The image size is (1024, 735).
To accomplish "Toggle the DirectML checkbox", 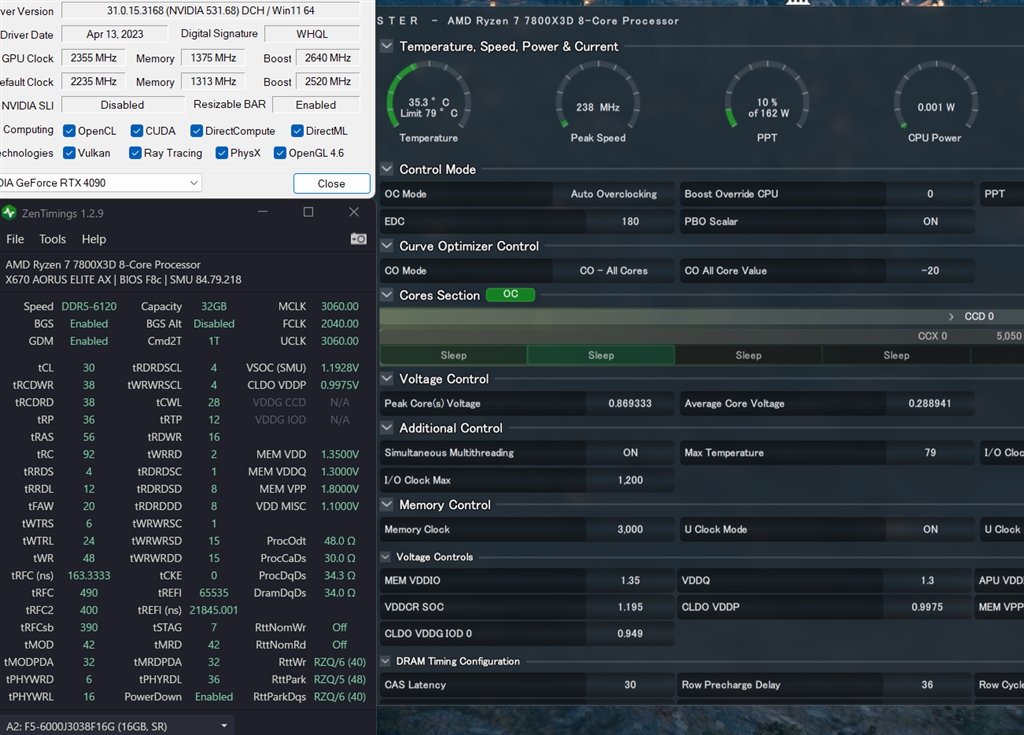I will [x=297, y=131].
